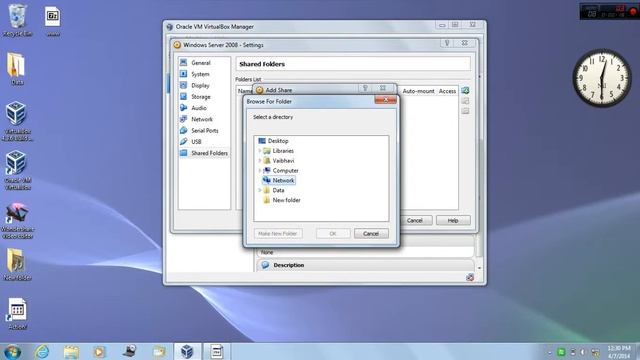Expand the Libraries tree node
The height and width of the screenshot is (360, 640).
[x=260, y=151]
